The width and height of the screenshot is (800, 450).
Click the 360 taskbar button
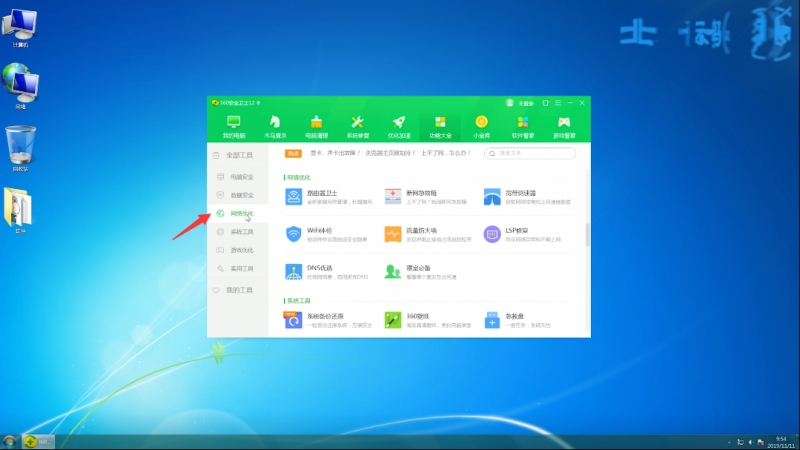pos(39,441)
